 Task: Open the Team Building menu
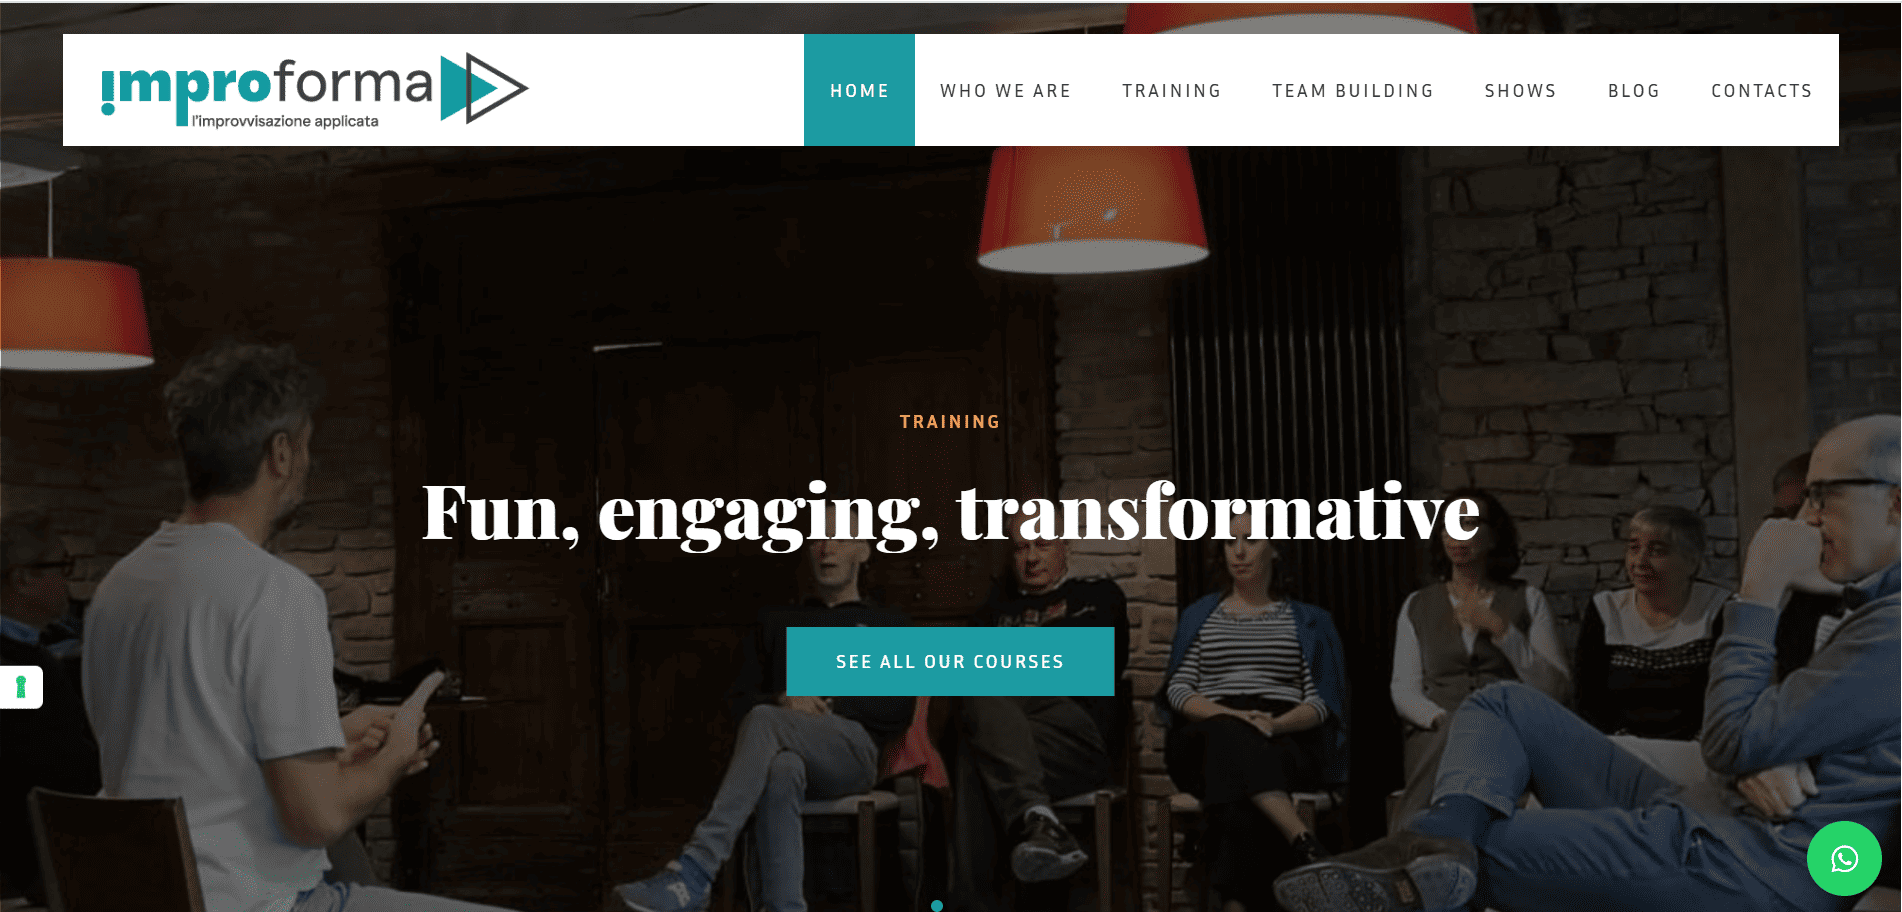(x=1352, y=90)
